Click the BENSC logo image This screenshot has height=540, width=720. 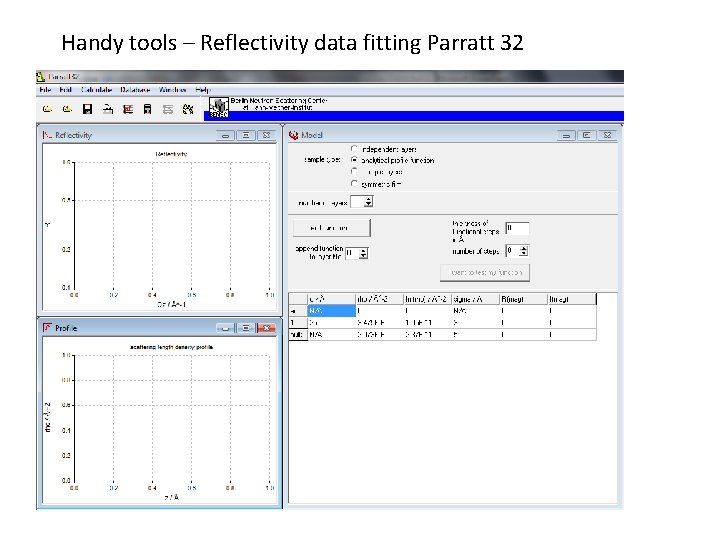click(x=219, y=107)
